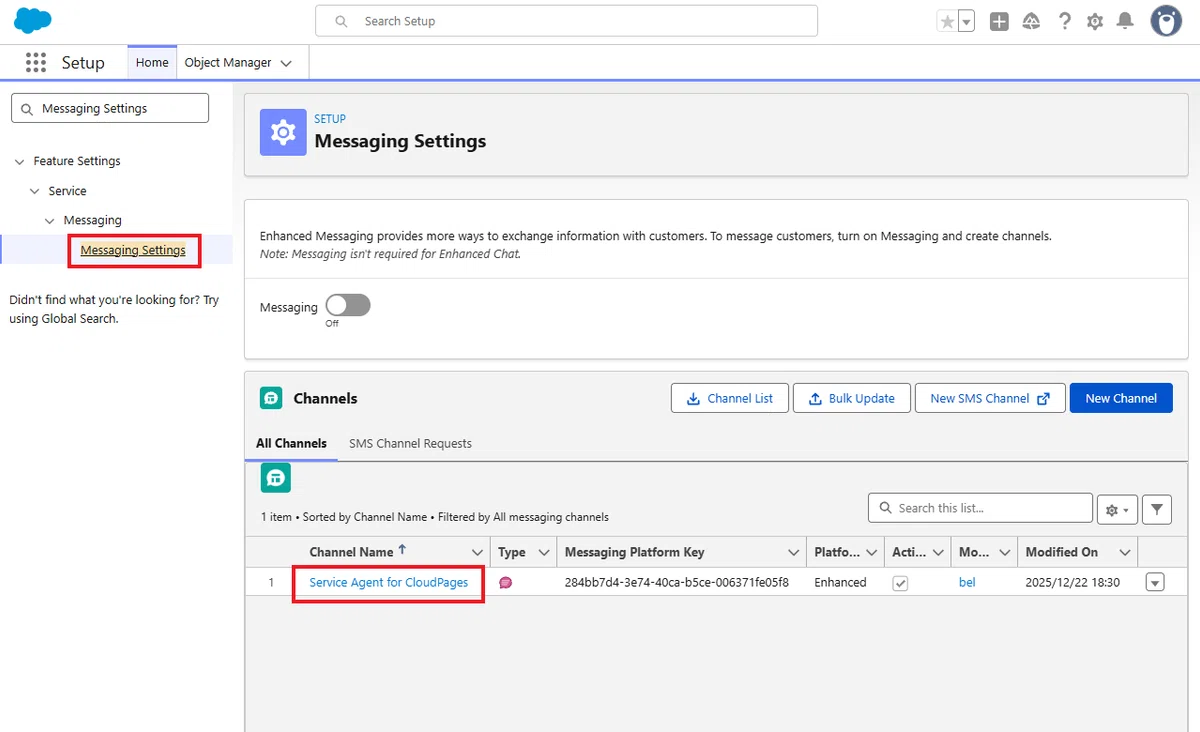
Task: Select Messaging Settings in the setup tree
Action: (133, 250)
